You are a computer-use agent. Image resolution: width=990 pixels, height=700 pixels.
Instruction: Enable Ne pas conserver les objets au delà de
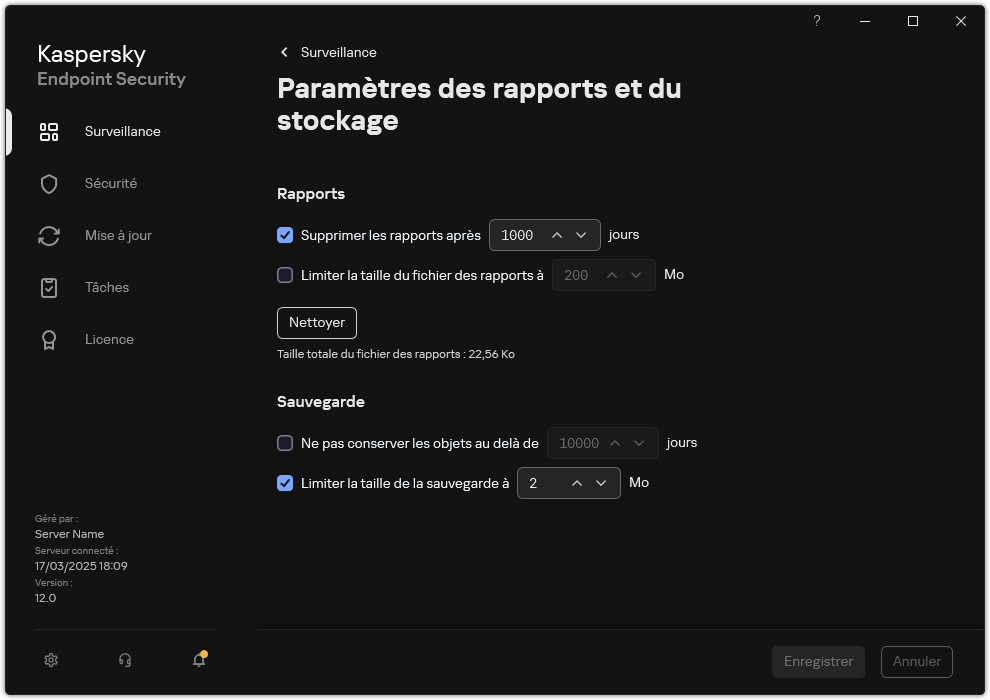click(285, 443)
